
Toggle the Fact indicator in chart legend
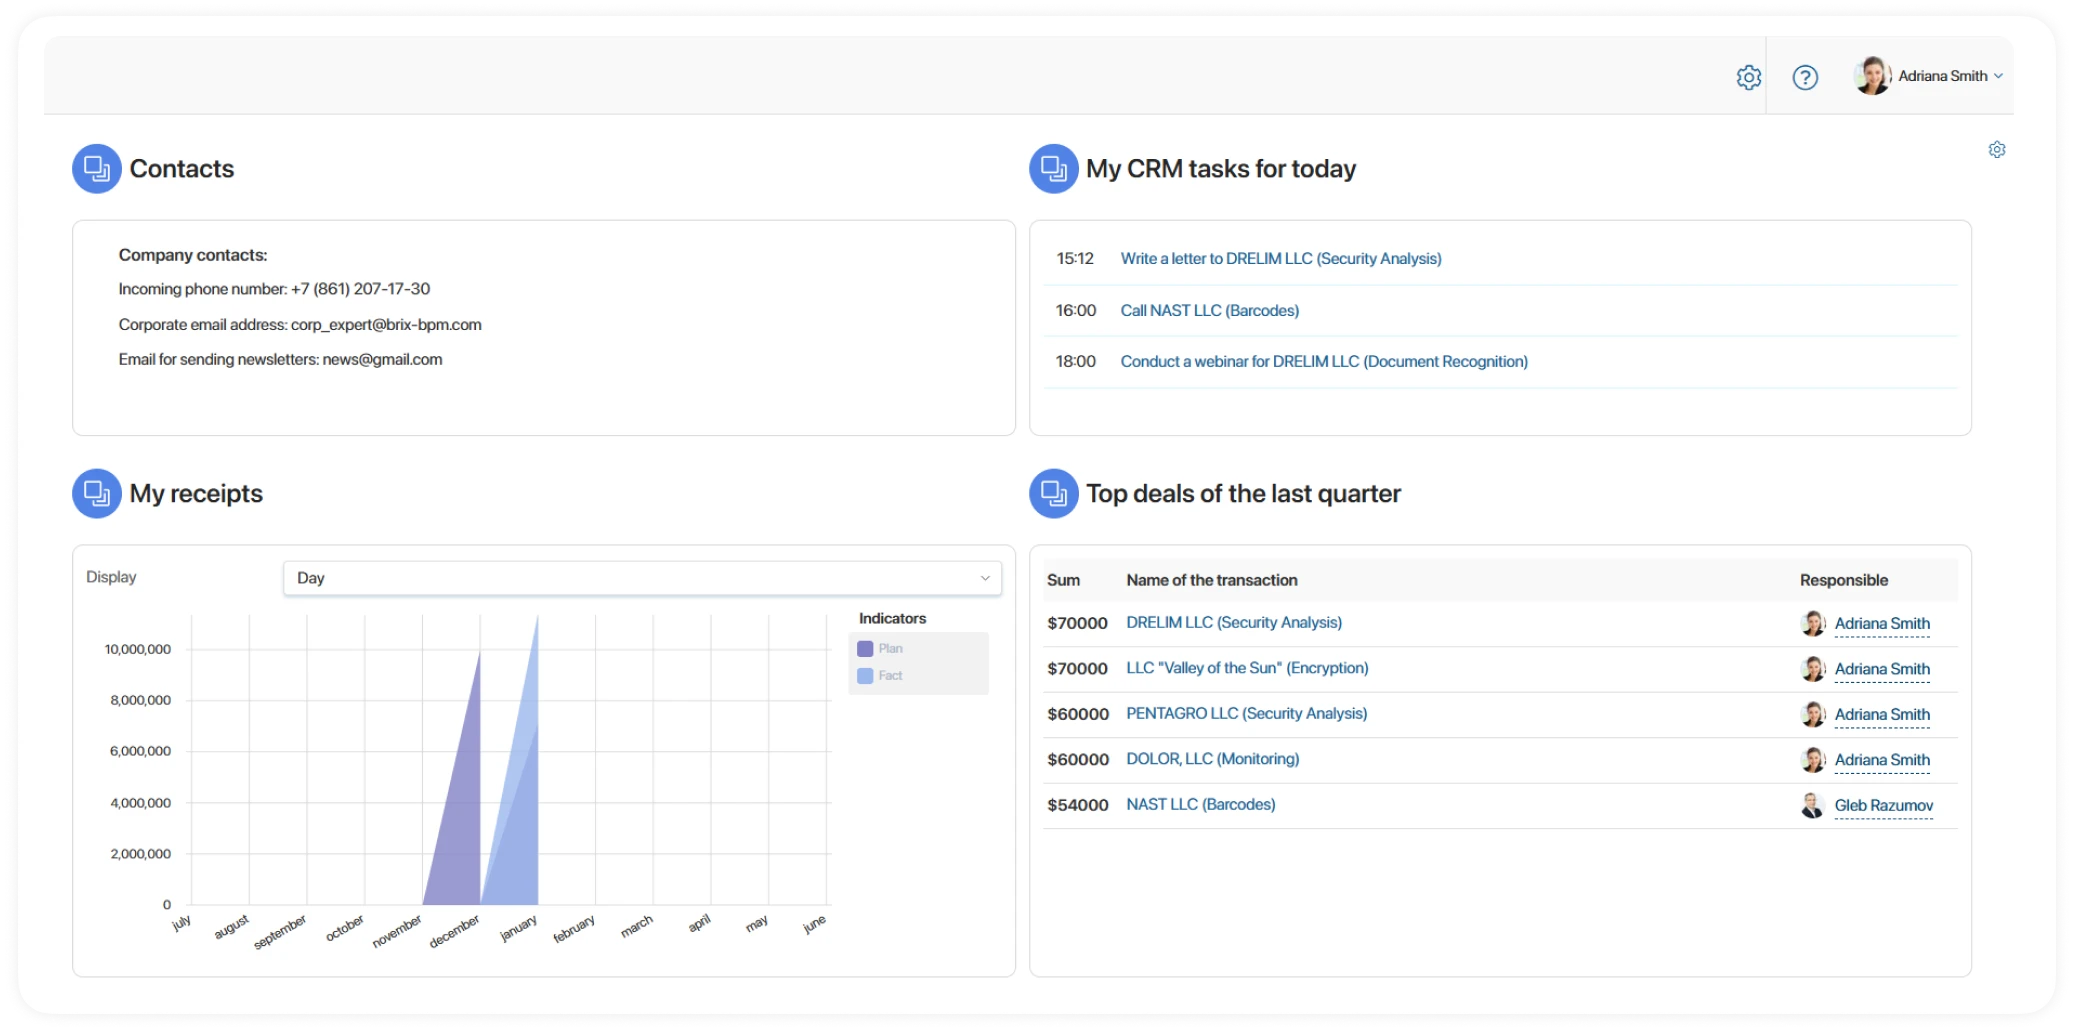click(880, 676)
